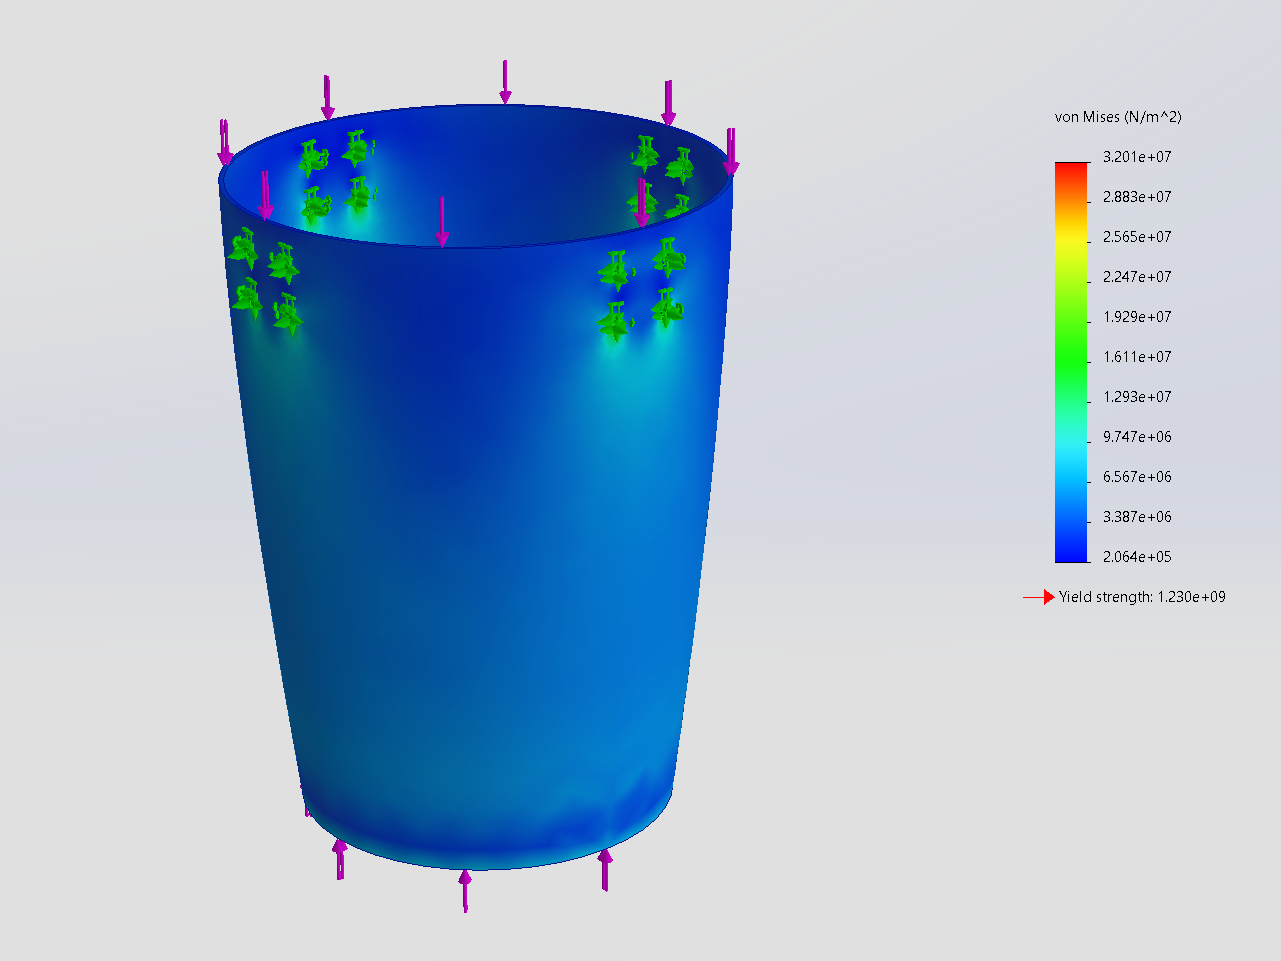Click the magenta arrow on the far right edge
Screen dimensions: 1281x961
733,150
